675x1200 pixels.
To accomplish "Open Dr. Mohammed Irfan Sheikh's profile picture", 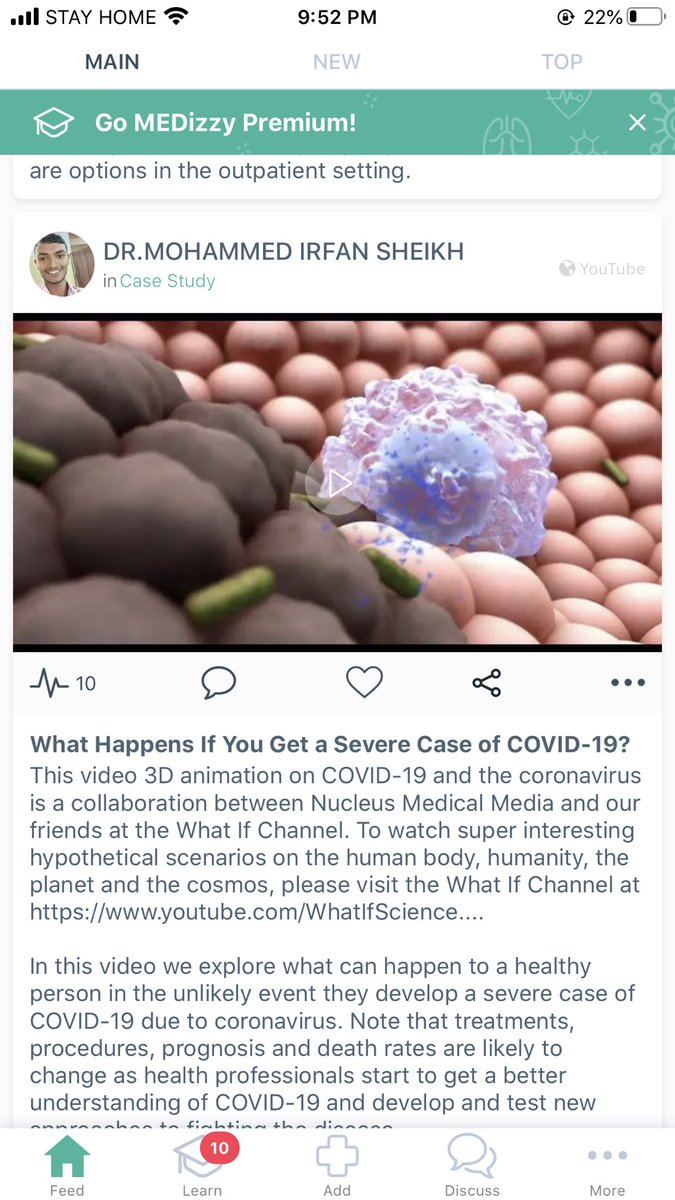I will click(x=62, y=264).
